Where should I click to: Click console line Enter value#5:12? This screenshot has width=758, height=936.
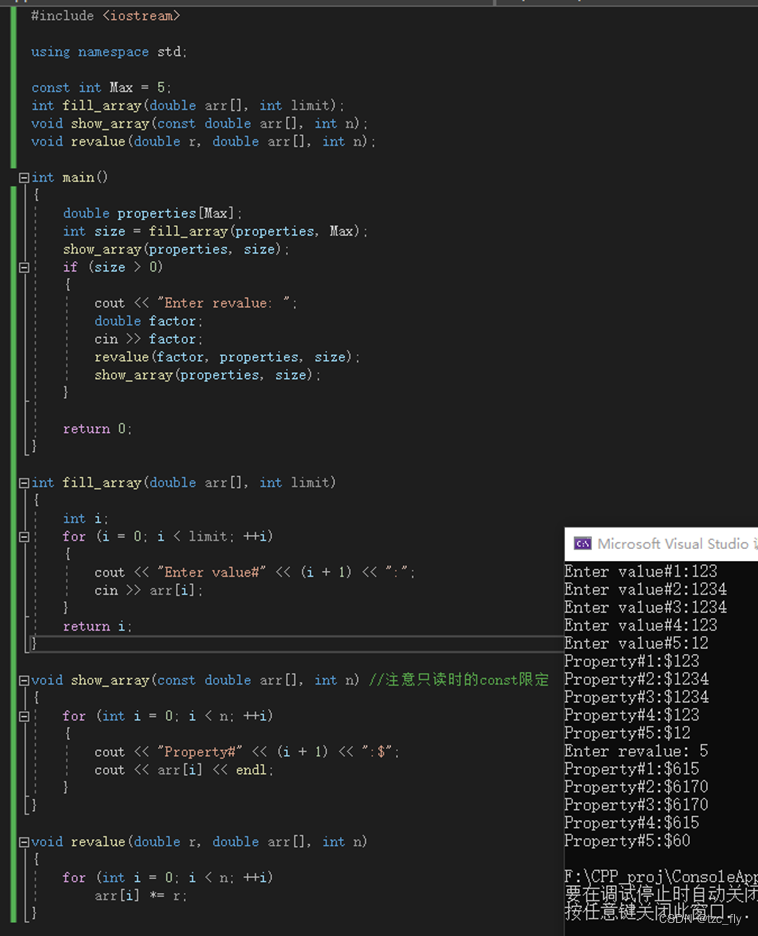(637, 644)
